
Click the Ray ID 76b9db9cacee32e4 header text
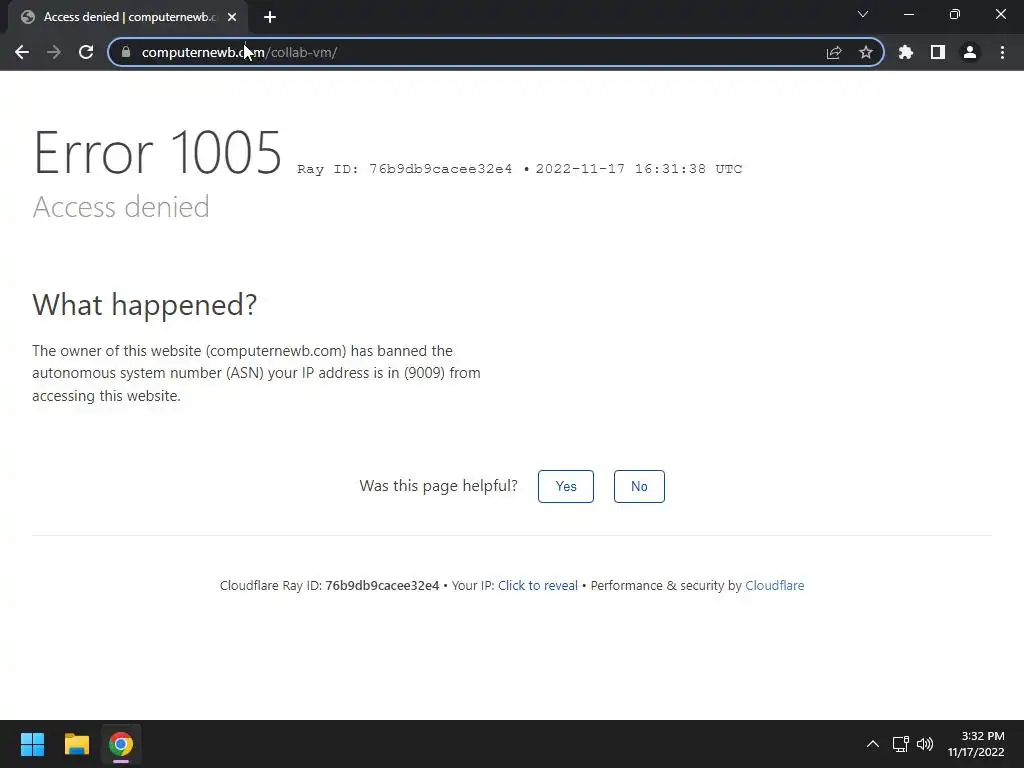pyautogui.click(x=405, y=169)
